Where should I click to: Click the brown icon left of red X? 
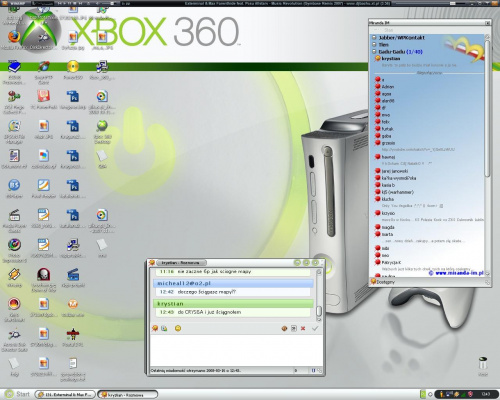coord(284,328)
